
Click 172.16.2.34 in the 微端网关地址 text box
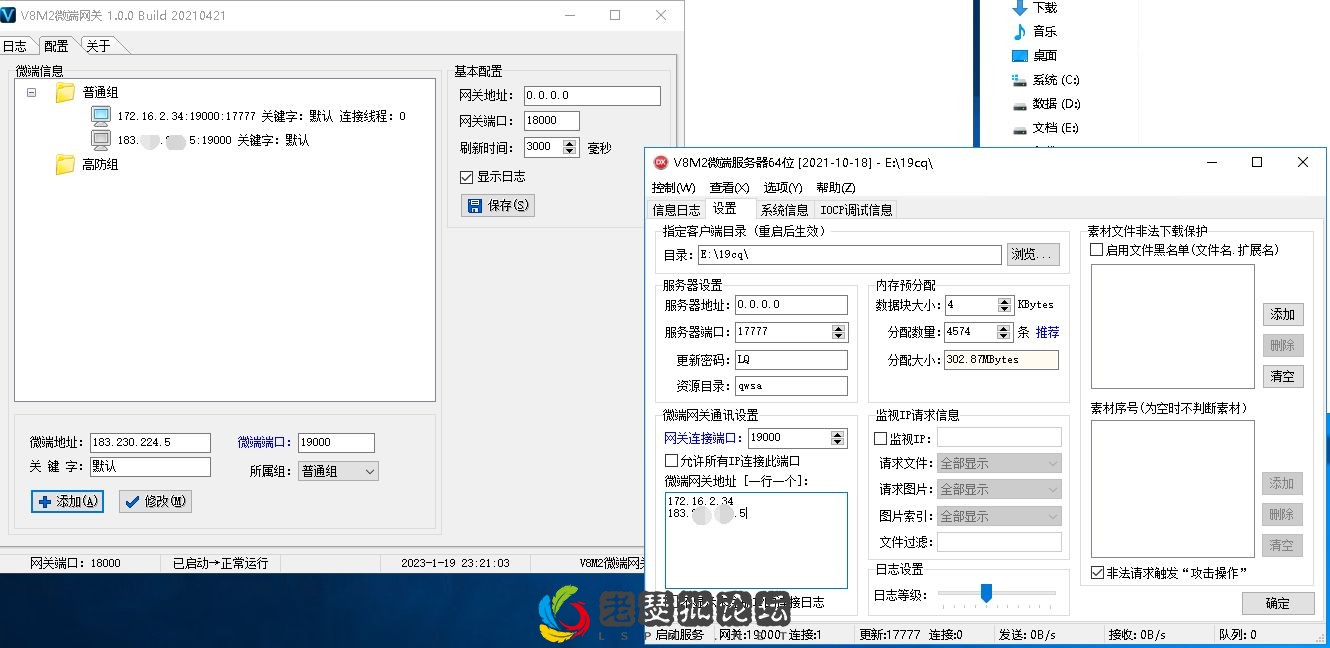click(700, 502)
